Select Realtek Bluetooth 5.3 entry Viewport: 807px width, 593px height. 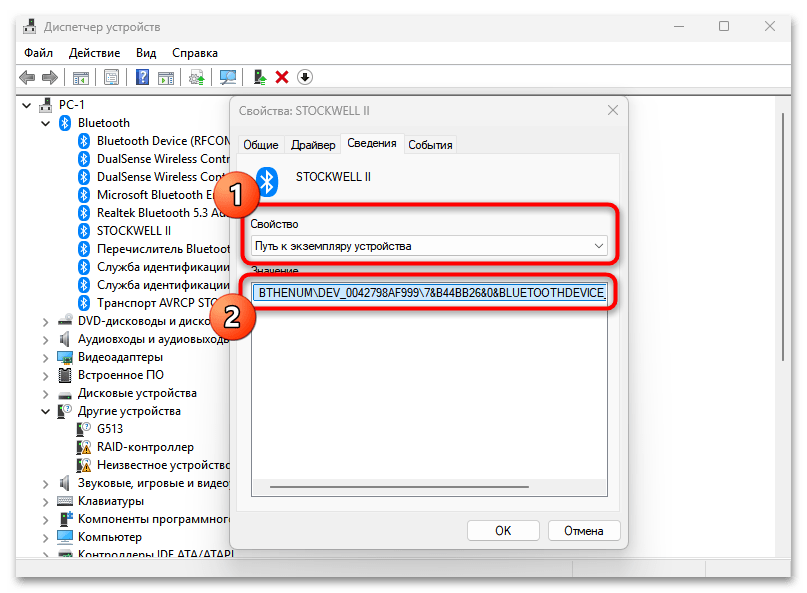(163, 213)
